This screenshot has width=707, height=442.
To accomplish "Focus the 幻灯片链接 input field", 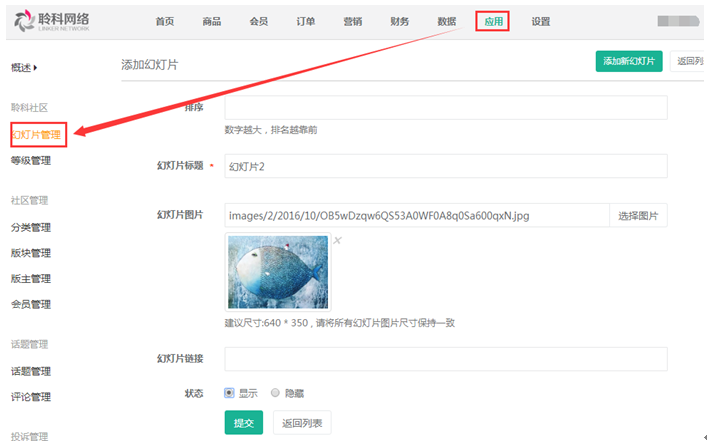I will [x=445, y=359].
